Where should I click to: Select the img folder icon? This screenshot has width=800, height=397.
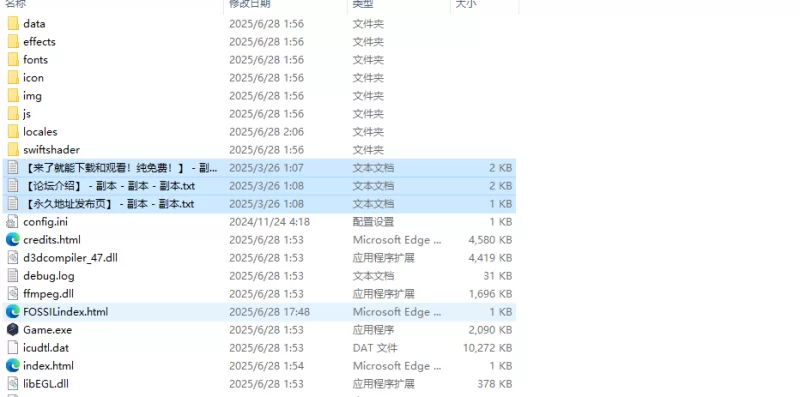point(13,95)
